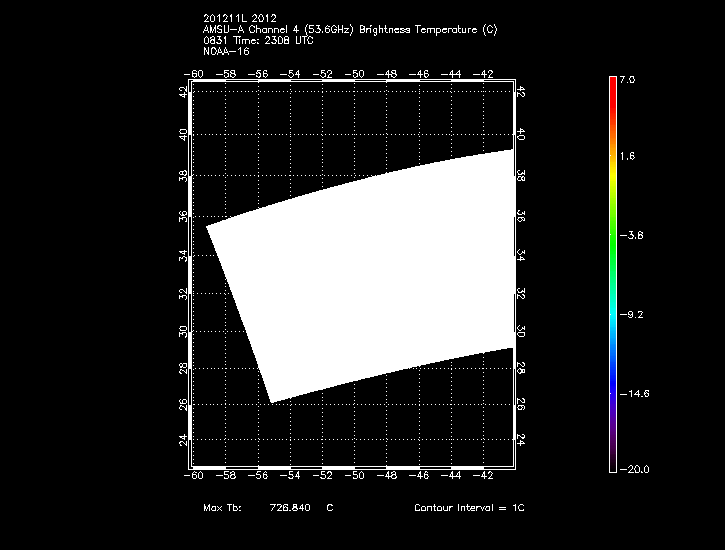Click the -50 longitude label on top axis
The image size is (725, 550).
click(354, 74)
